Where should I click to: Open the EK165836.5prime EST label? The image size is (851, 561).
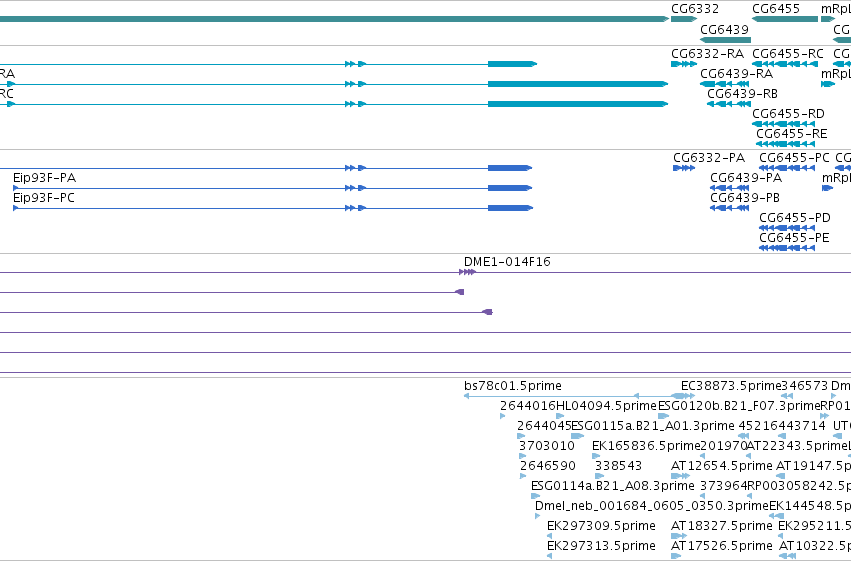point(646,446)
